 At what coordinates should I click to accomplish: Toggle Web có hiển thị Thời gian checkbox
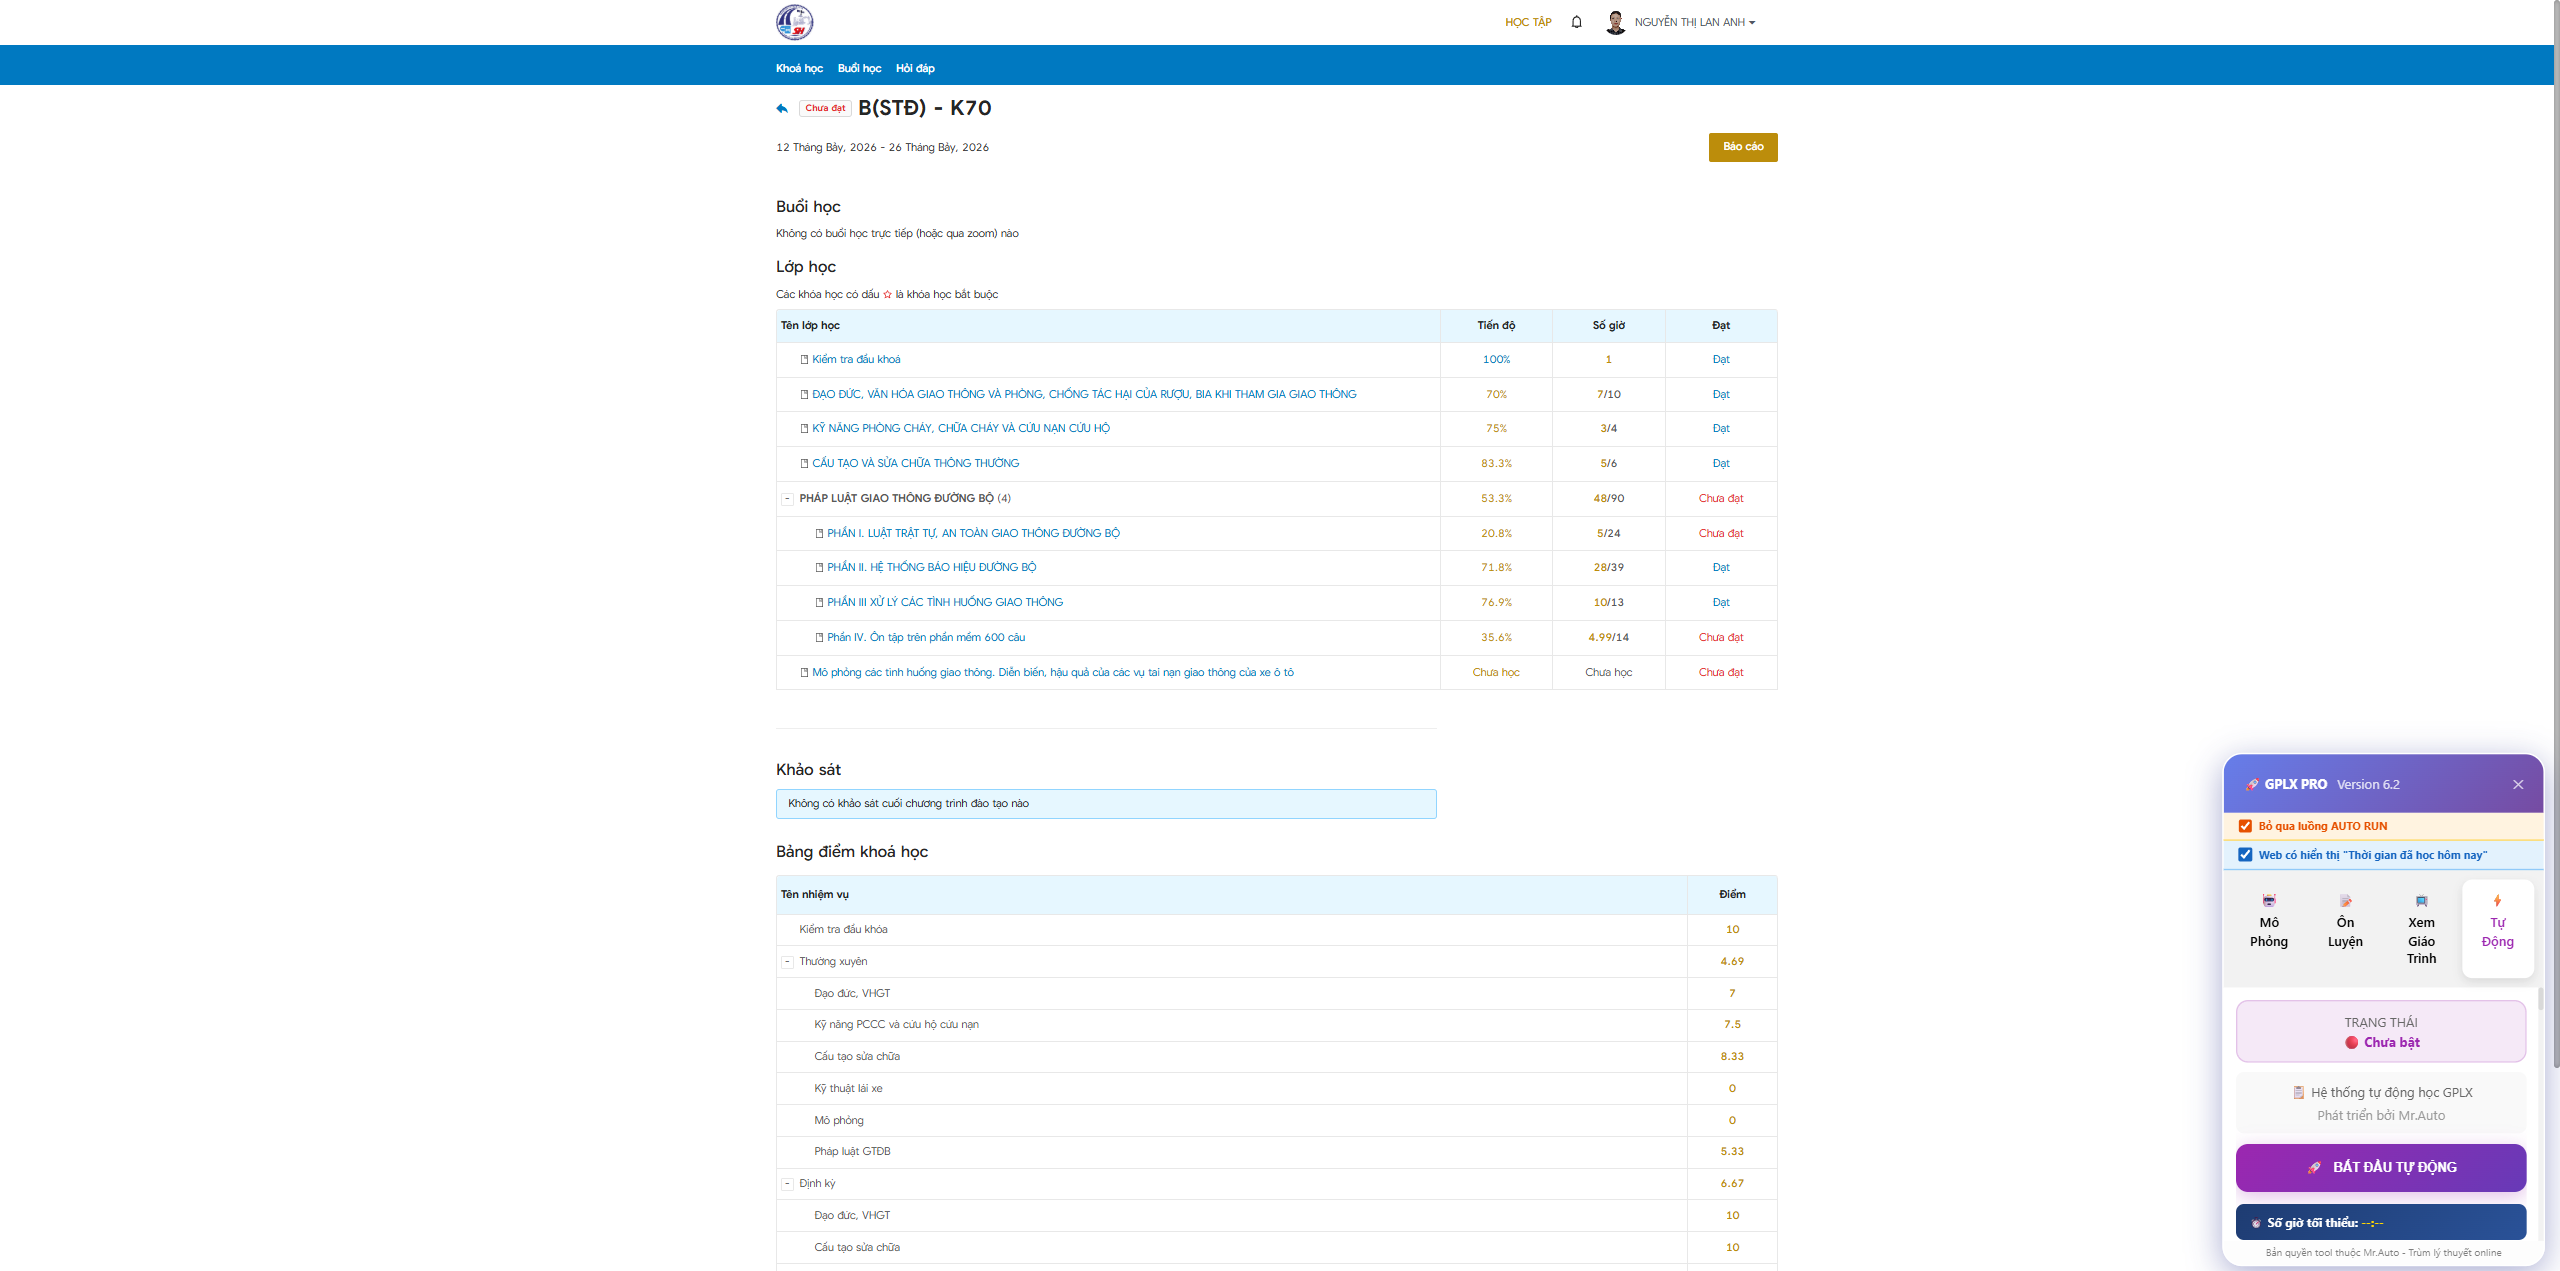[2245, 854]
